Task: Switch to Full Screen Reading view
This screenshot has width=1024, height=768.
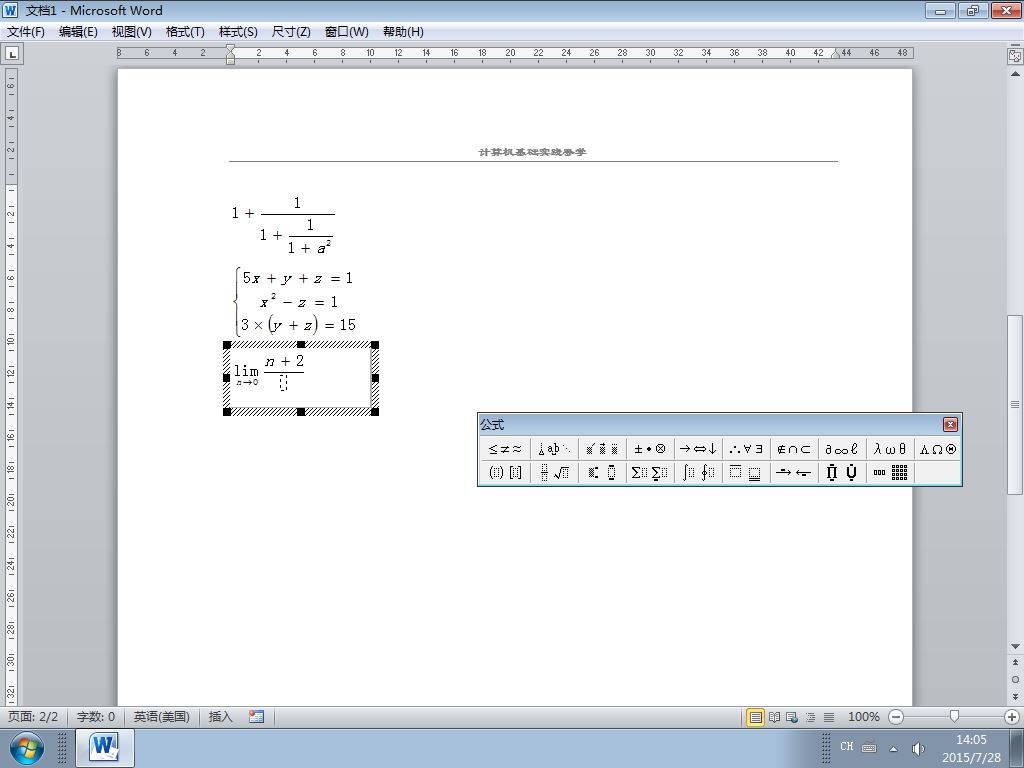Action: tap(775, 717)
